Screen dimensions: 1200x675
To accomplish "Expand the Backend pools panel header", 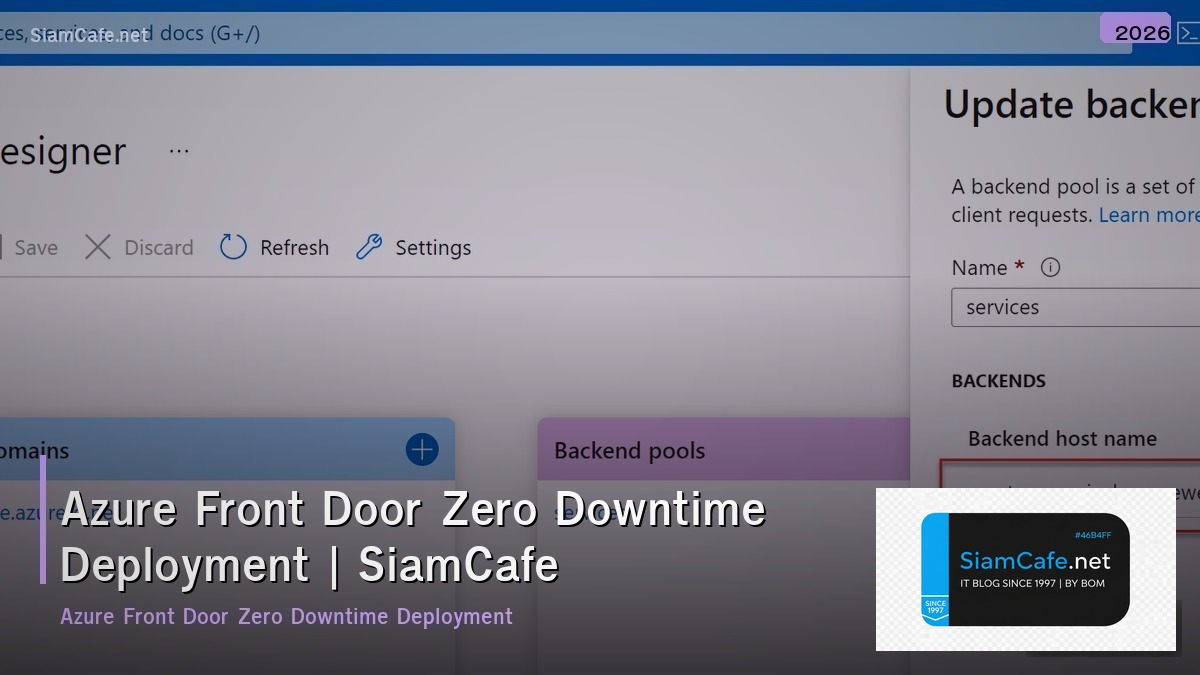I will pyautogui.click(x=628, y=450).
